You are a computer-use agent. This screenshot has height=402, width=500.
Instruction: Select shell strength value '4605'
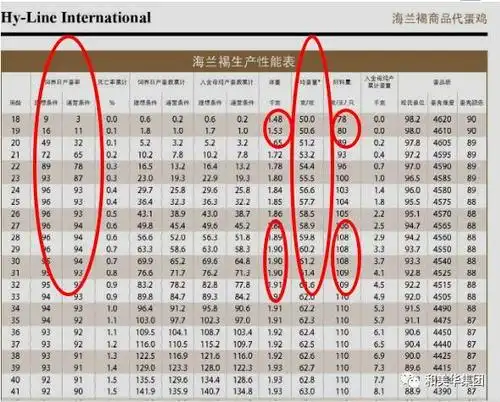(x=442, y=143)
